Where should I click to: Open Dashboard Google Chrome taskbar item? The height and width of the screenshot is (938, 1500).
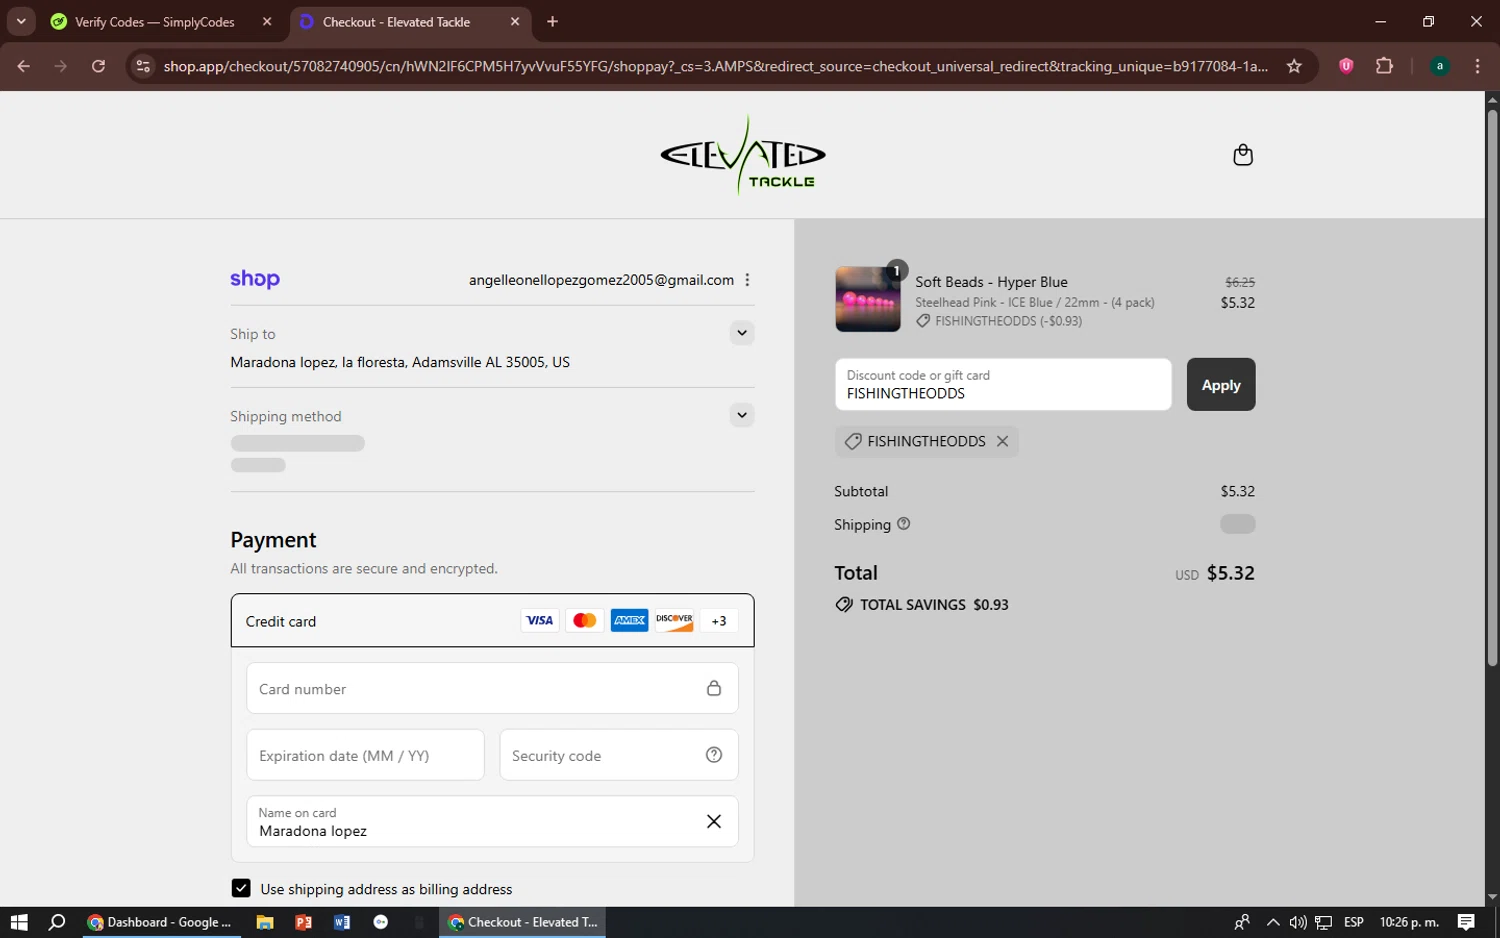[x=160, y=922]
